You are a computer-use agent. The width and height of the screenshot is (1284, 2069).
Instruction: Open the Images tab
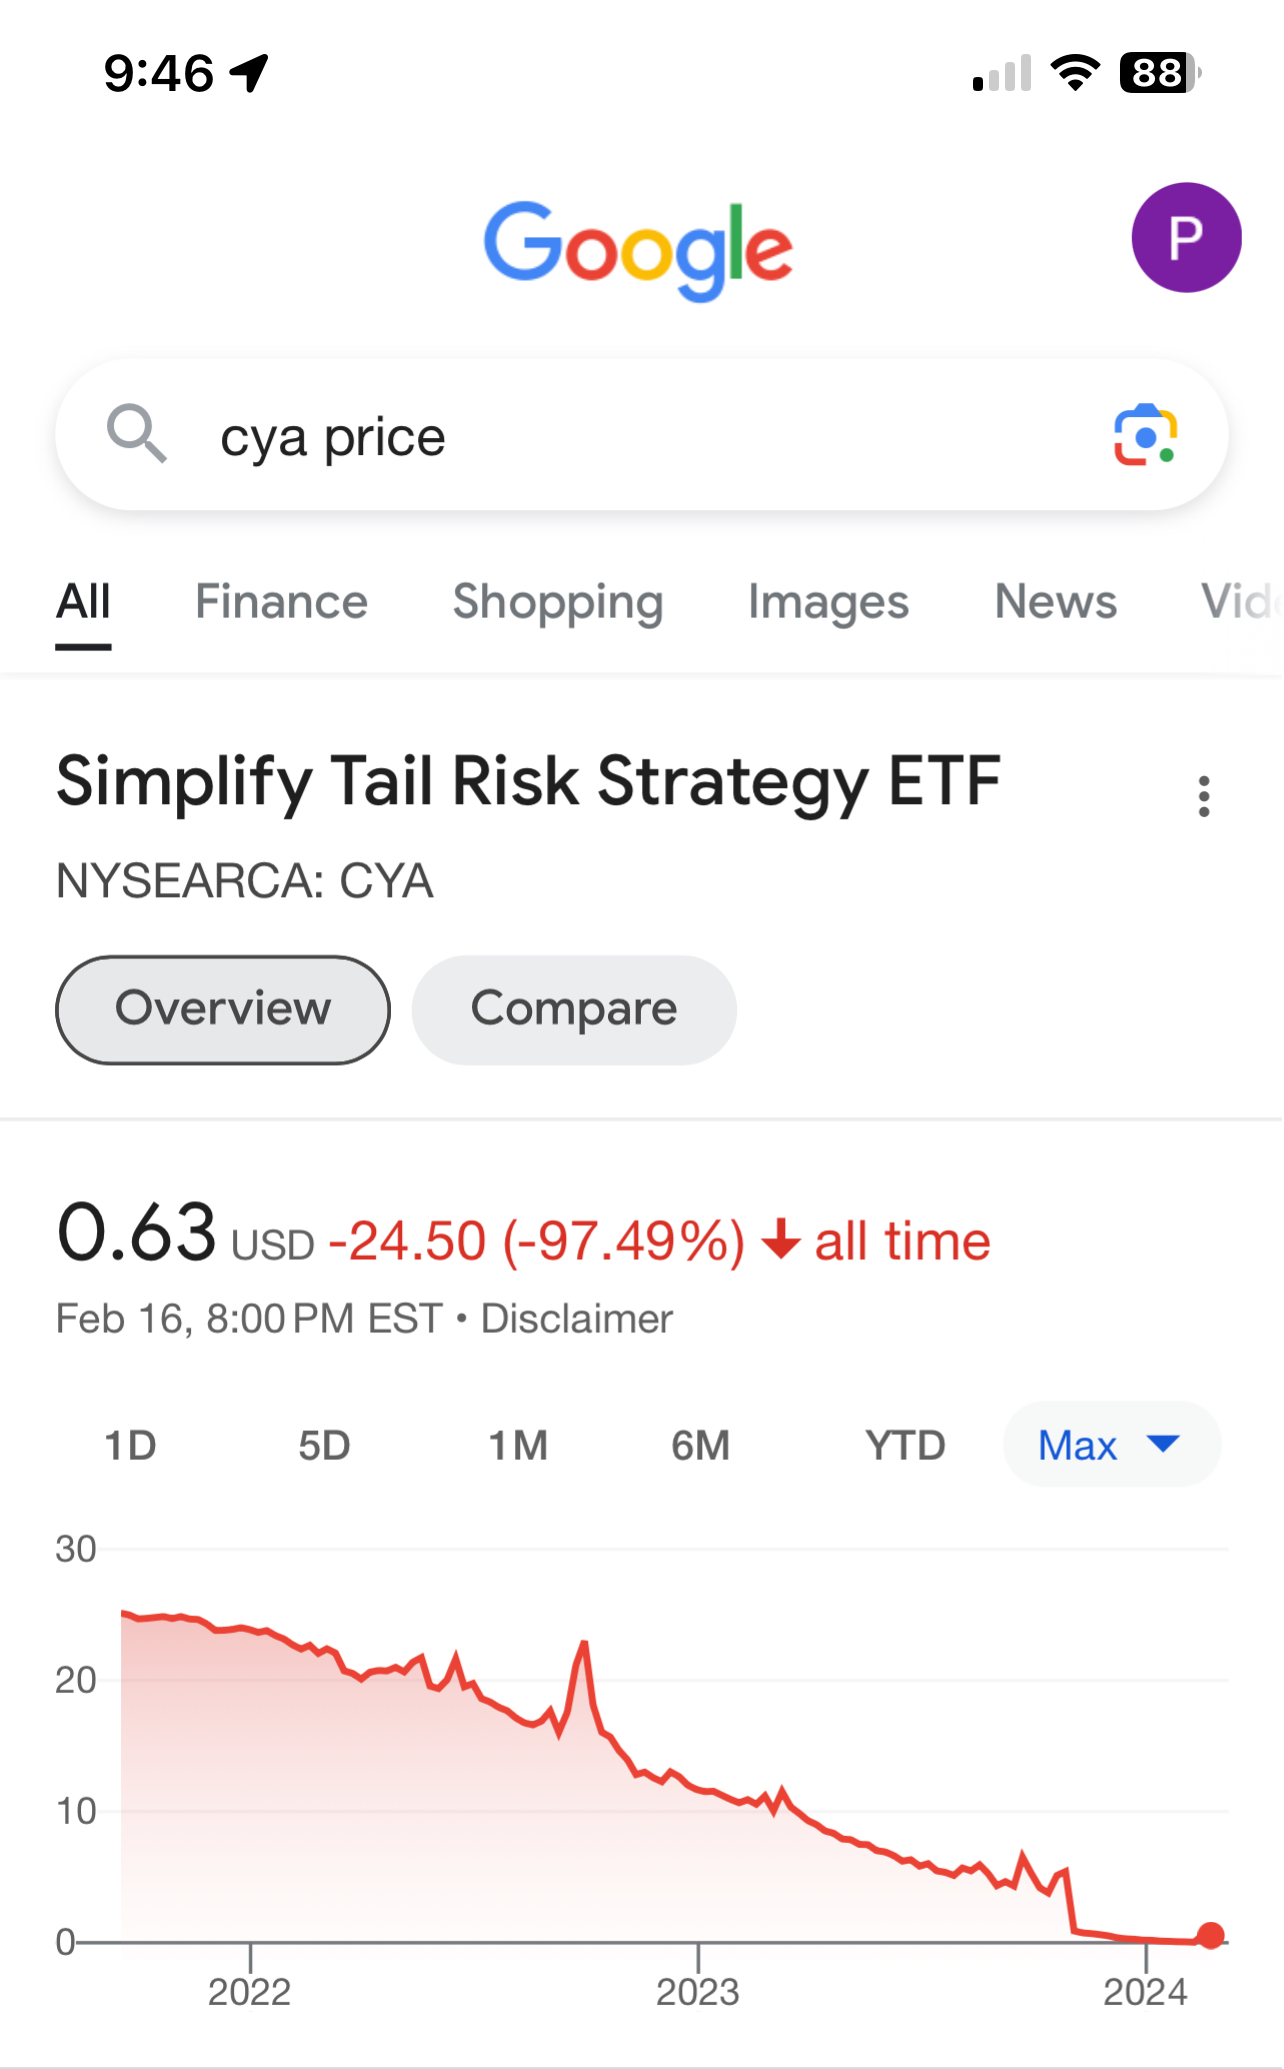(x=828, y=602)
